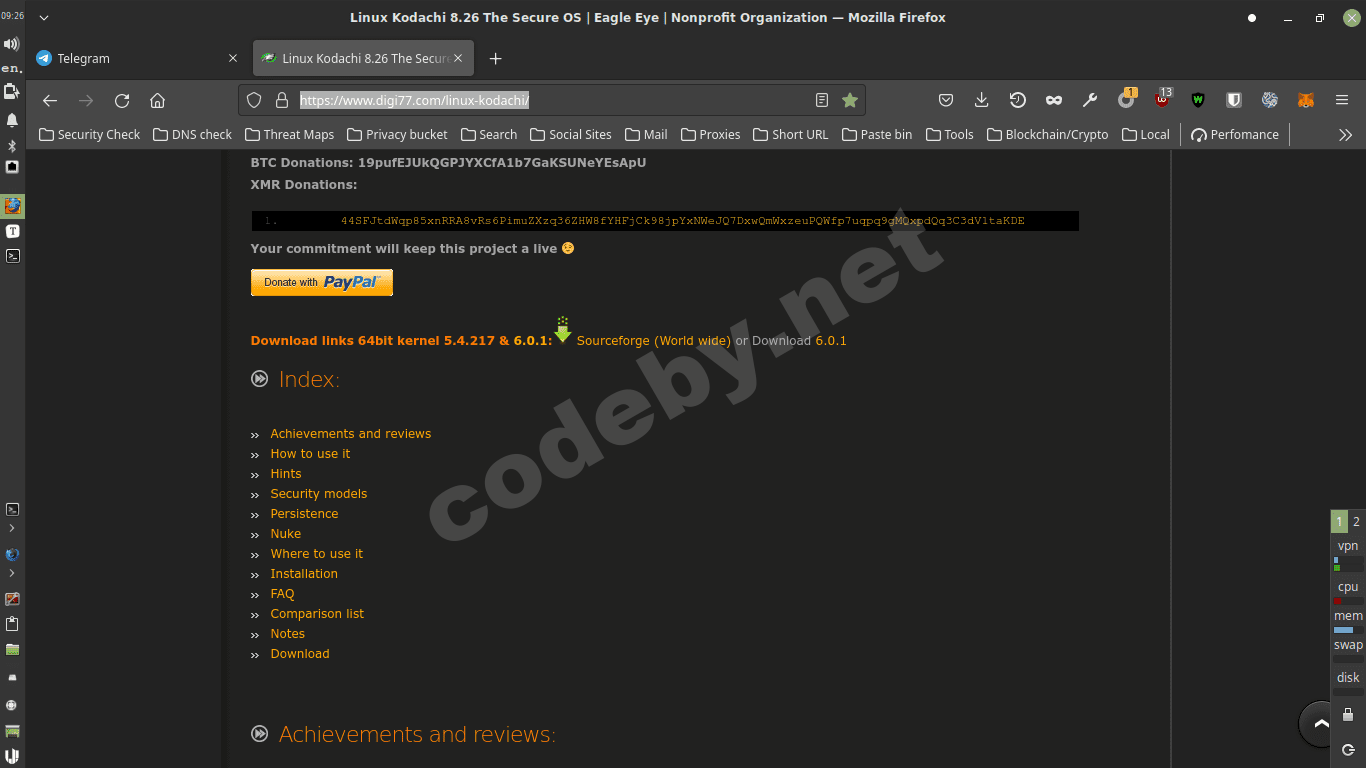
Task: Open the Sourceforge (World wide) download link
Action: pyautogui.click(x=653, y=341)
